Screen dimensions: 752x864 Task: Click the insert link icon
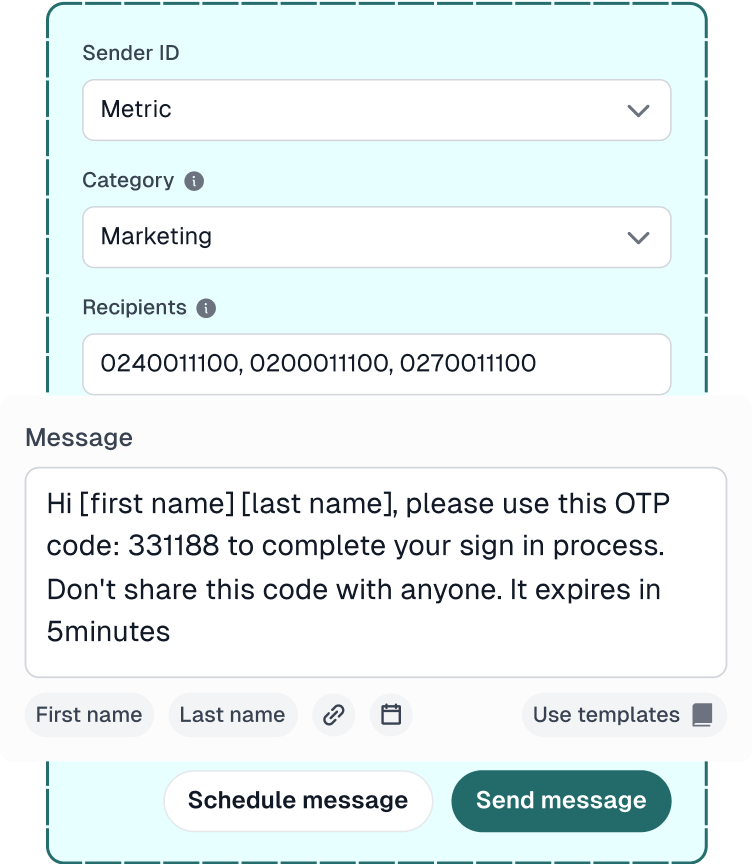[x=334, y=715]
